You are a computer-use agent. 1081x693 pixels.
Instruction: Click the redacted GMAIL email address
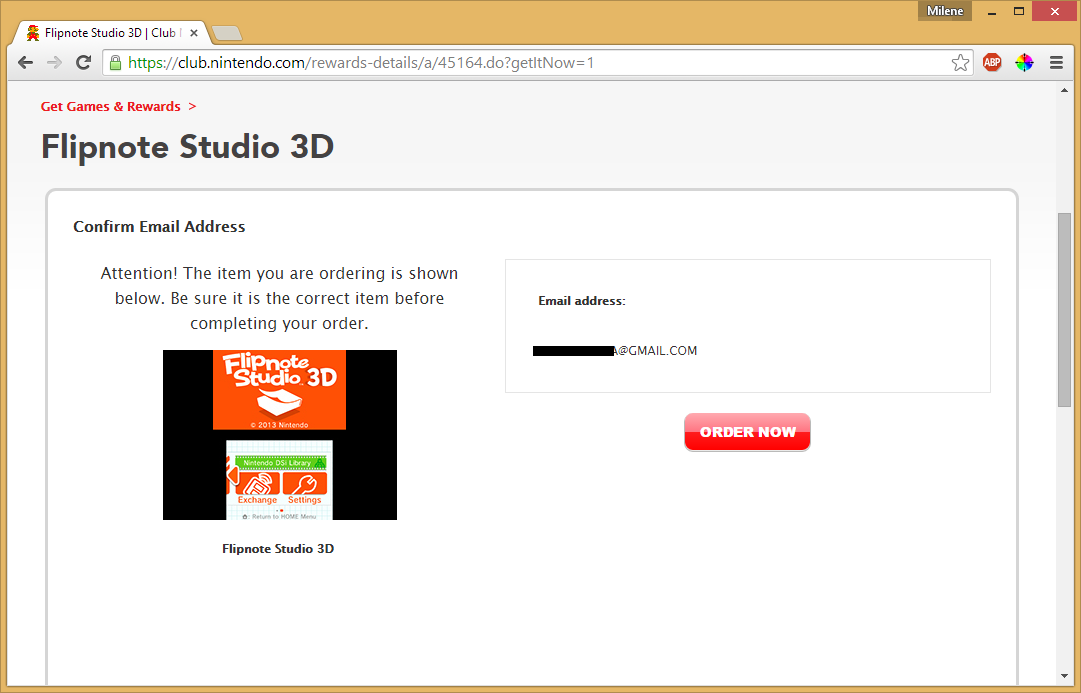[615, 350]
